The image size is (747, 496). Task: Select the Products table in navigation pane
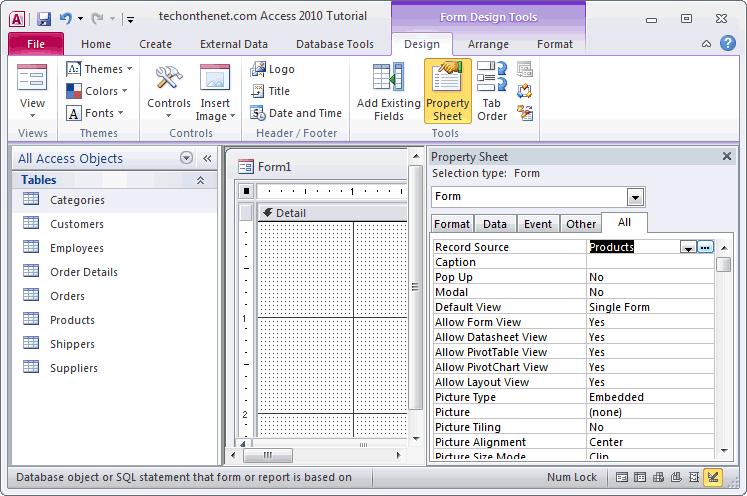click(72, 320)
